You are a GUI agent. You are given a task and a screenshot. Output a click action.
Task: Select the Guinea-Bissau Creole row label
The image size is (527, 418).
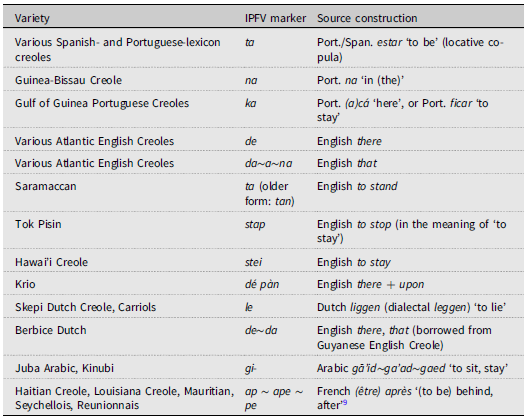(68, 80)
